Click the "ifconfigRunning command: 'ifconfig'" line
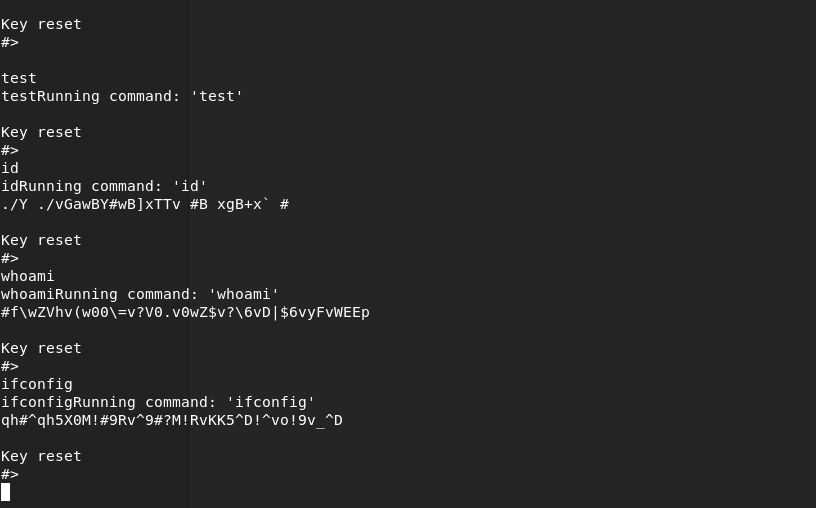Viewport: 816px width, 508px height. [158, 402]
